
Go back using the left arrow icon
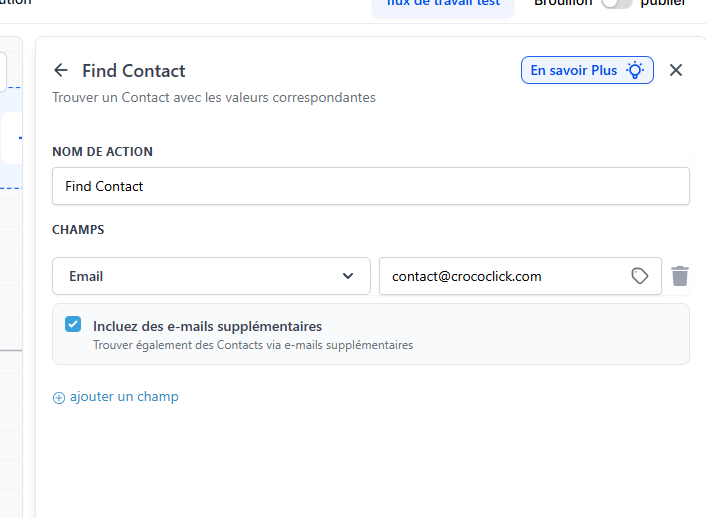[x=61, y=70]
